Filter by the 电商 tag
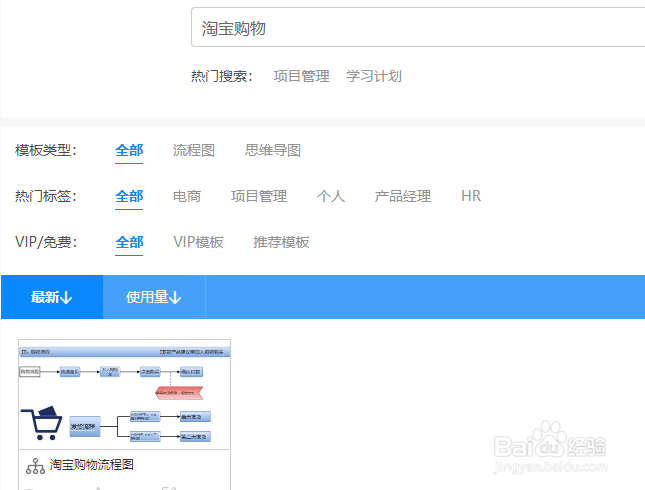The width and height of the screenshot is (645, 490). pos(187,196)
